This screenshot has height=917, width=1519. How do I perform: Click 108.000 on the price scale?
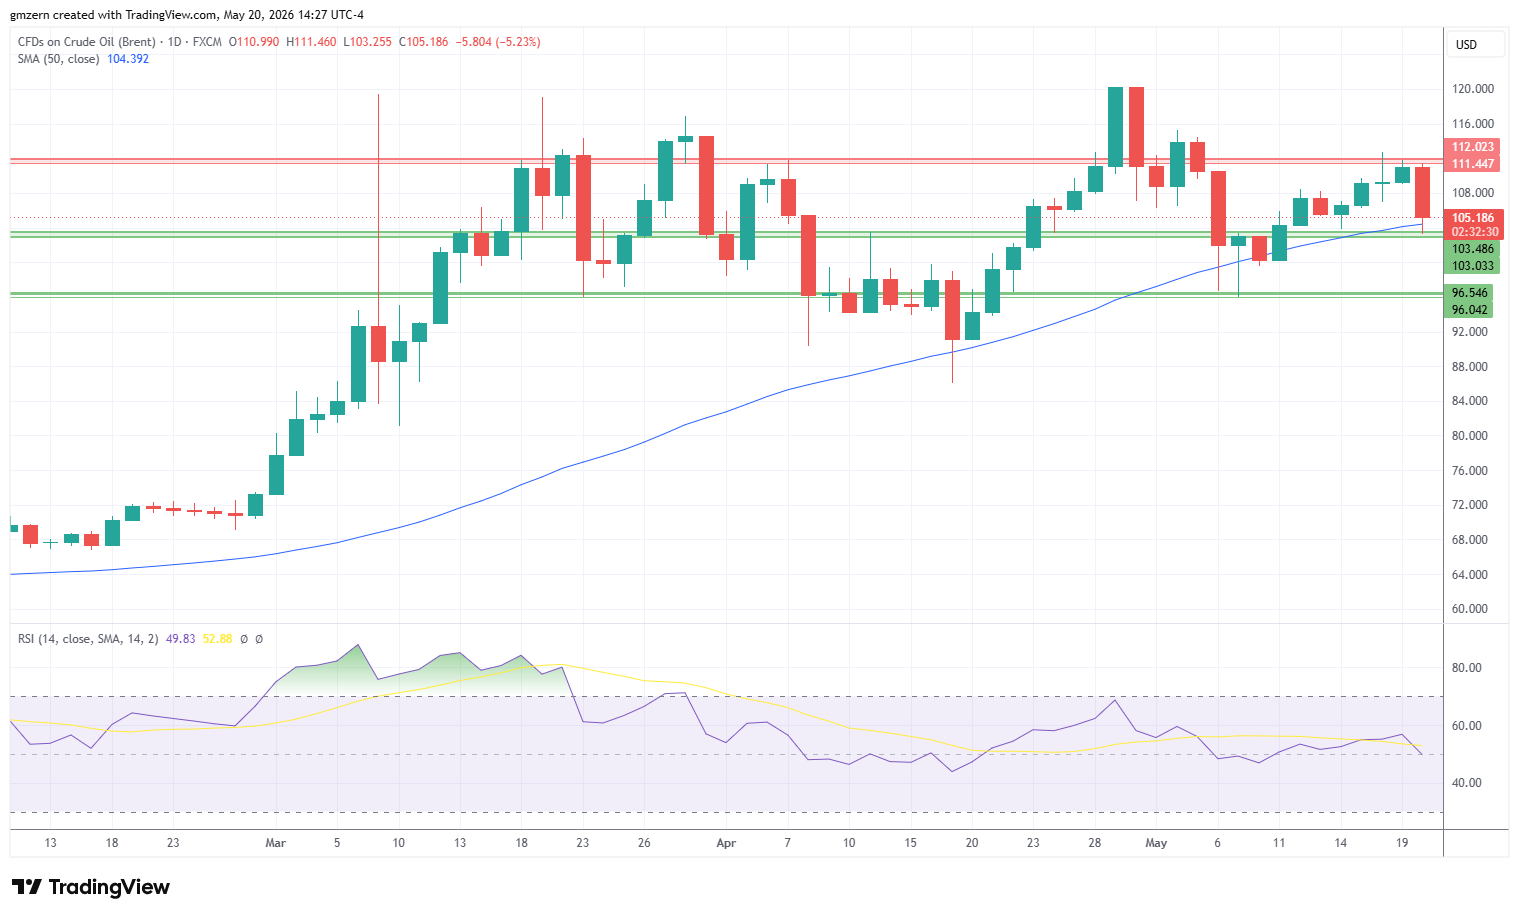pyautogui.click(x=1473, y=193)
